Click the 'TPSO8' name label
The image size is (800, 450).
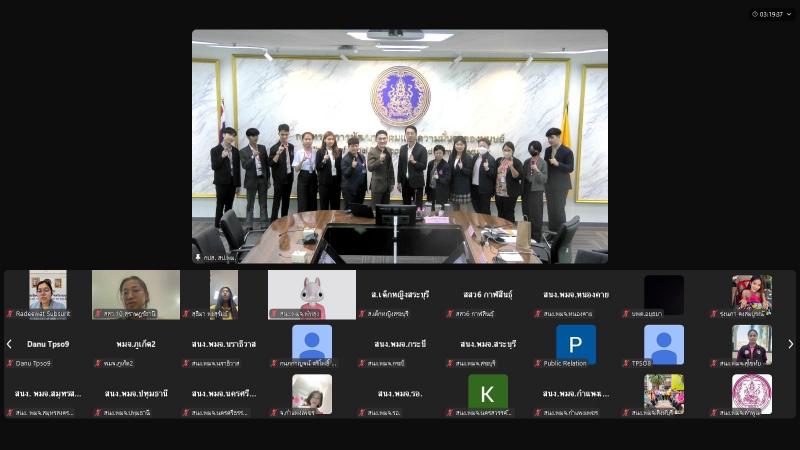coord(641,363)
